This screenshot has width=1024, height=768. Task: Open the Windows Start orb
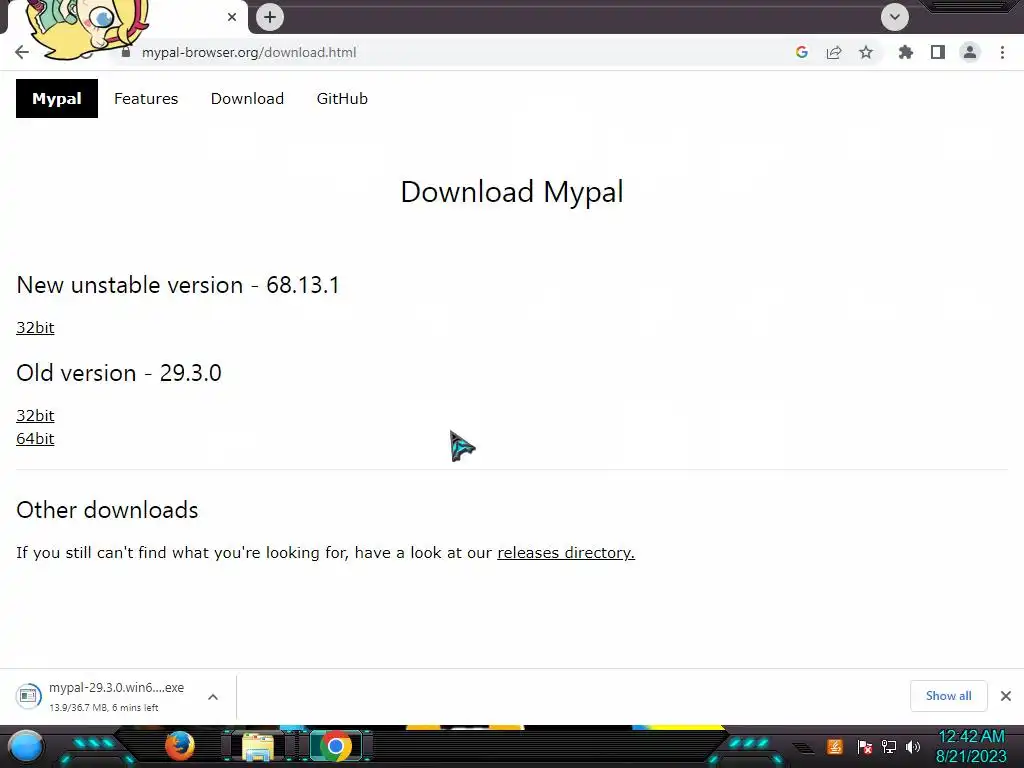tap(26, 746)
